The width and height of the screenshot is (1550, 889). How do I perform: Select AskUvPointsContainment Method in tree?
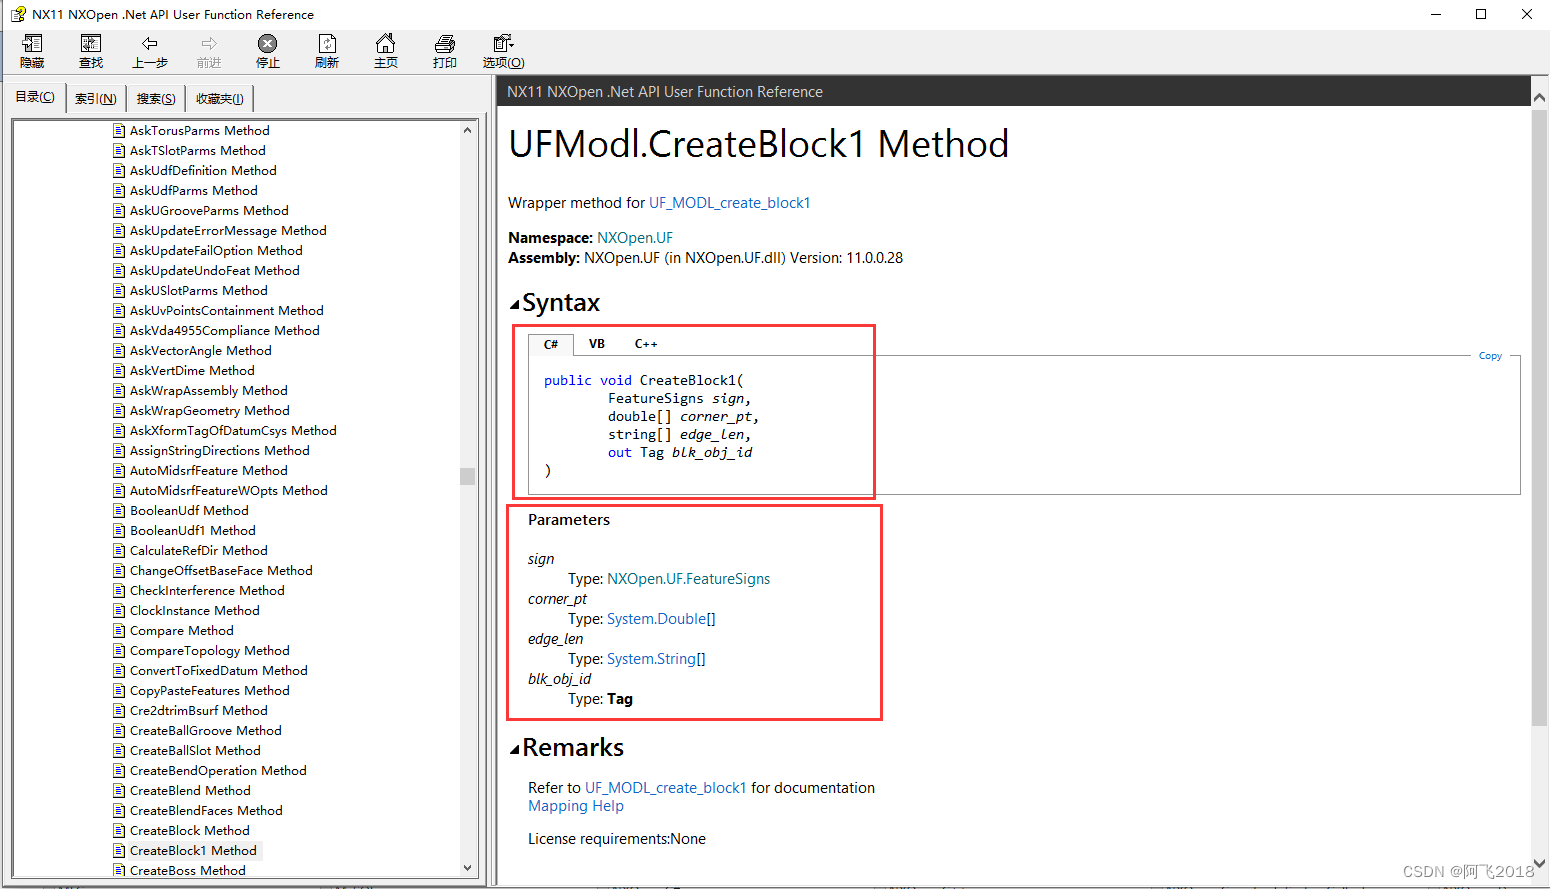coord(227,311)
